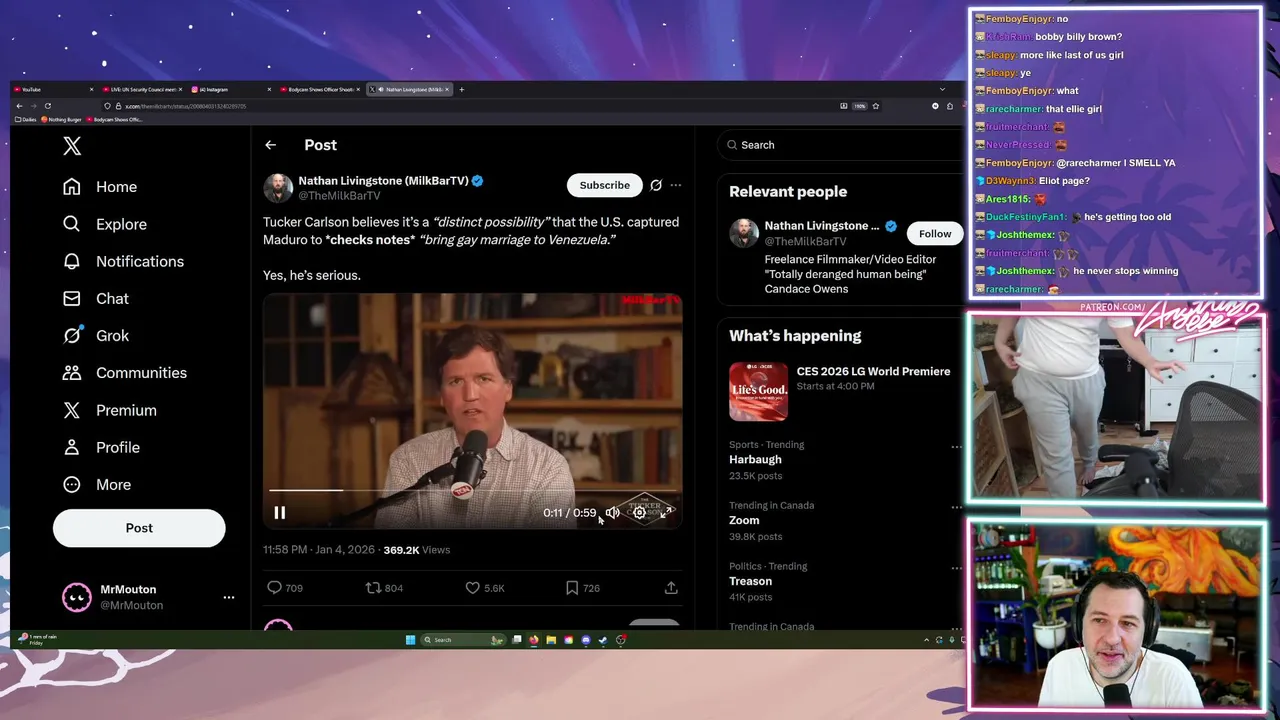
Task: Open the post's more options ellipsis
Action: pyautogui.click(x=676, y=185)
